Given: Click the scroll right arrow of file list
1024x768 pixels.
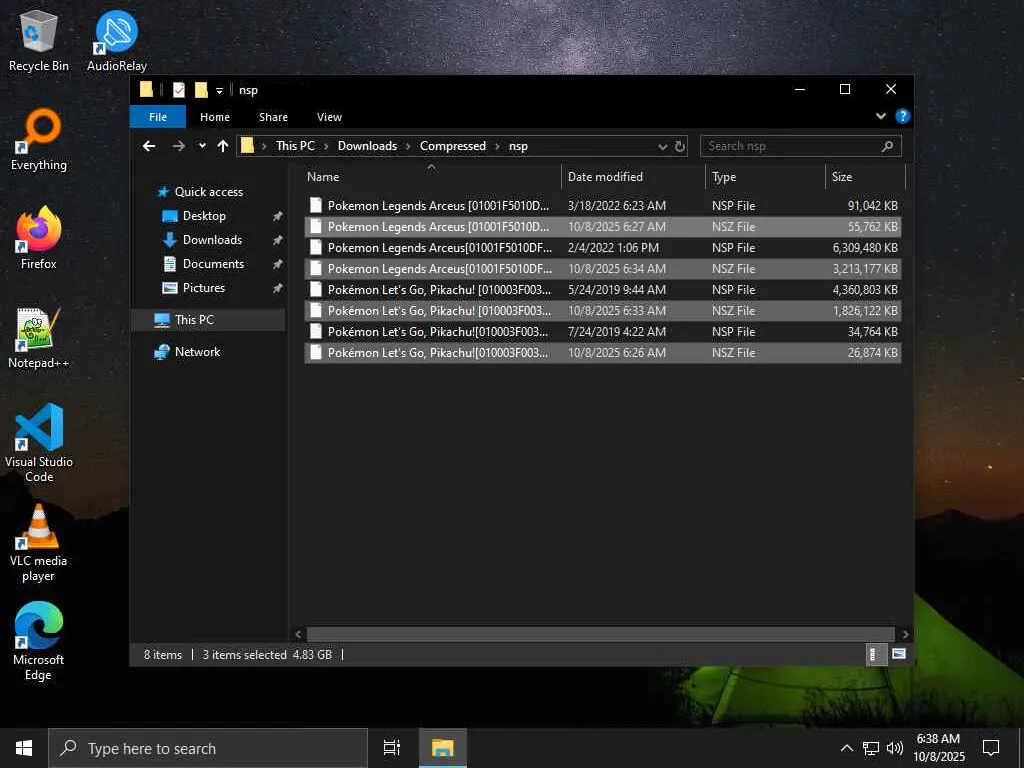Looking at the screenshot, I should 905,634.
